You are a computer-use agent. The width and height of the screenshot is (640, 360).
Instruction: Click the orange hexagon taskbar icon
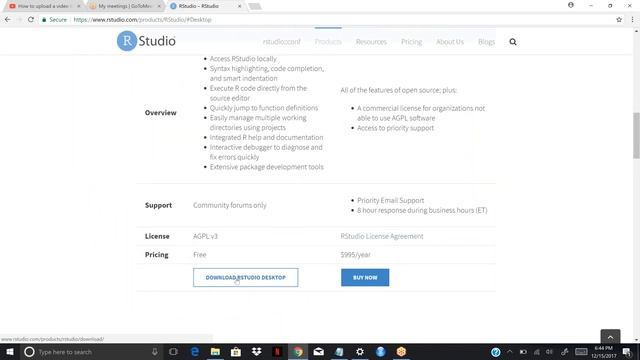click(401, 352)
